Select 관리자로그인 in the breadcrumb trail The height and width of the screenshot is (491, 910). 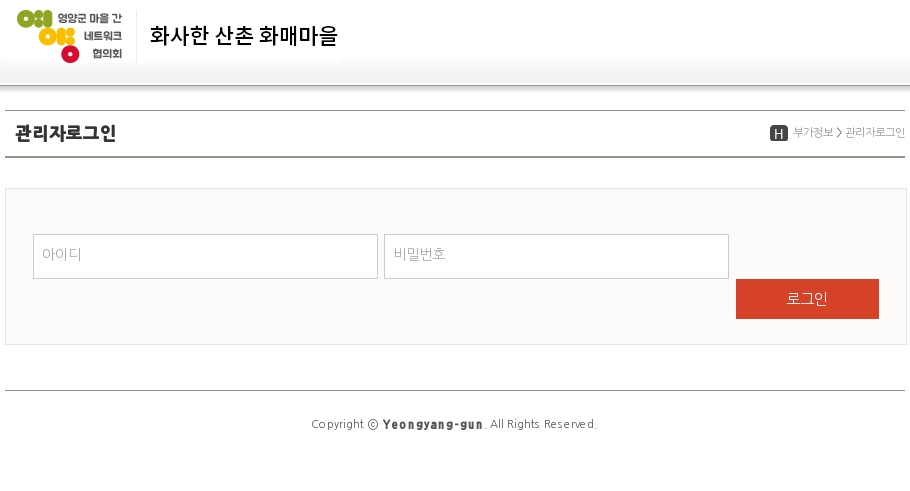pyautogui.click(x=875, y=133)
